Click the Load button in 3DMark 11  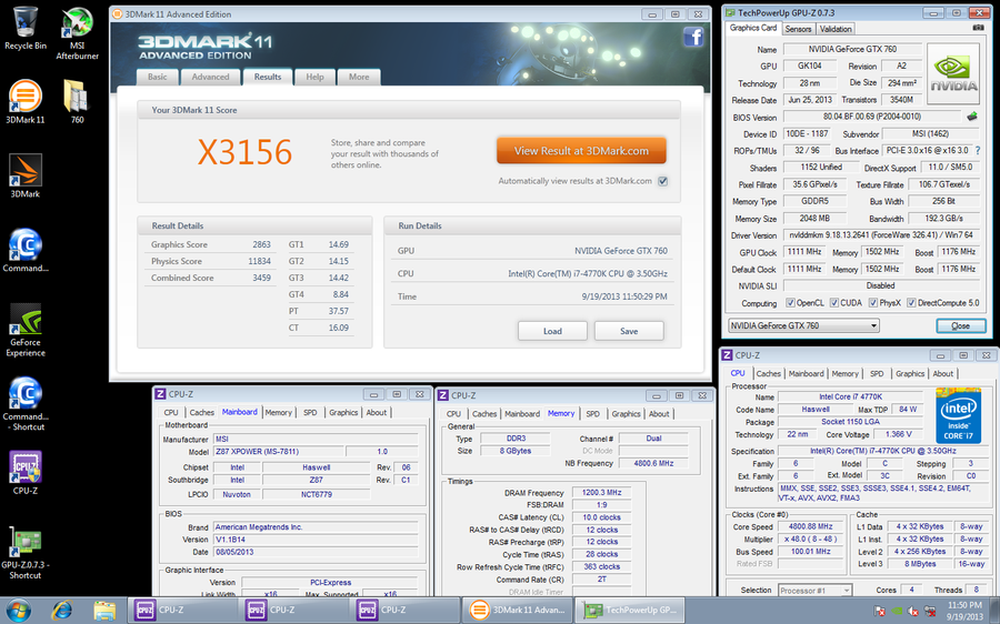tap(553, 331)
